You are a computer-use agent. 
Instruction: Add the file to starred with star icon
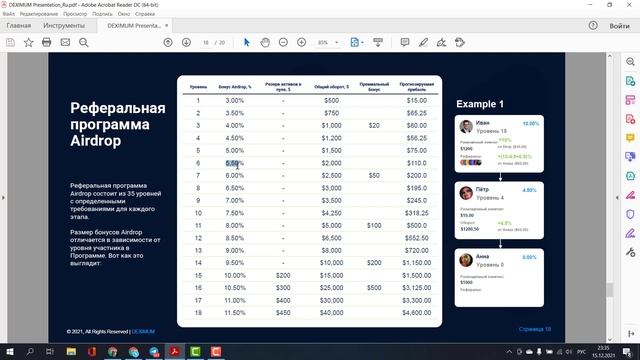(29, 42)
